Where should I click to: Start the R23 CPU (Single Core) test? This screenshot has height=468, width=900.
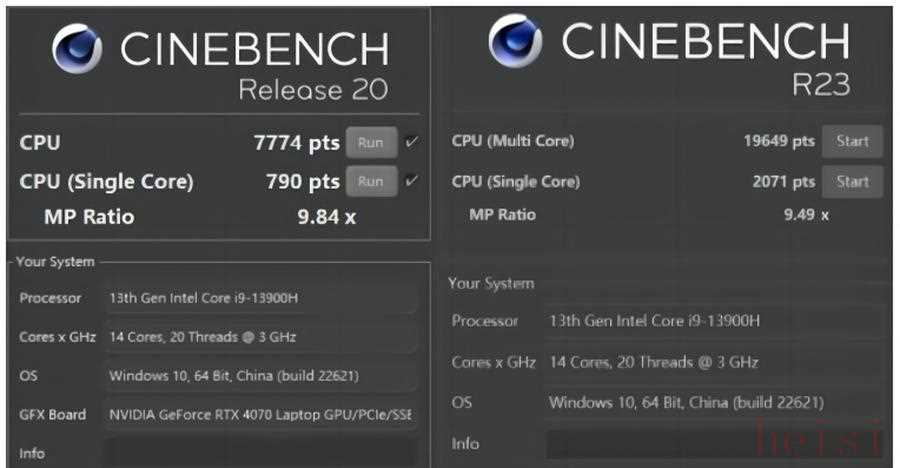pyautogui.click(x=852, y=182)
